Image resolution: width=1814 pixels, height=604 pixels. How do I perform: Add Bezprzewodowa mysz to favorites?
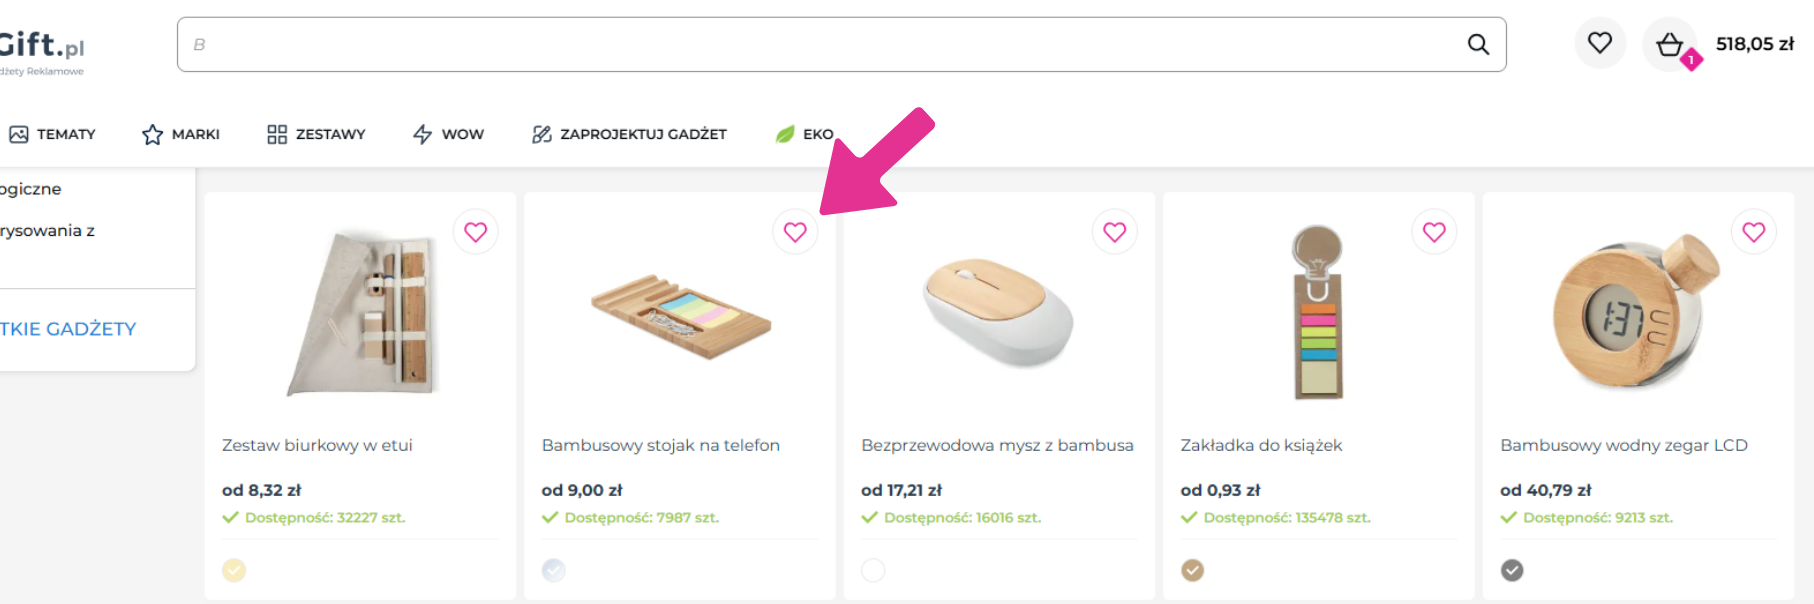tap(1115, 232)
